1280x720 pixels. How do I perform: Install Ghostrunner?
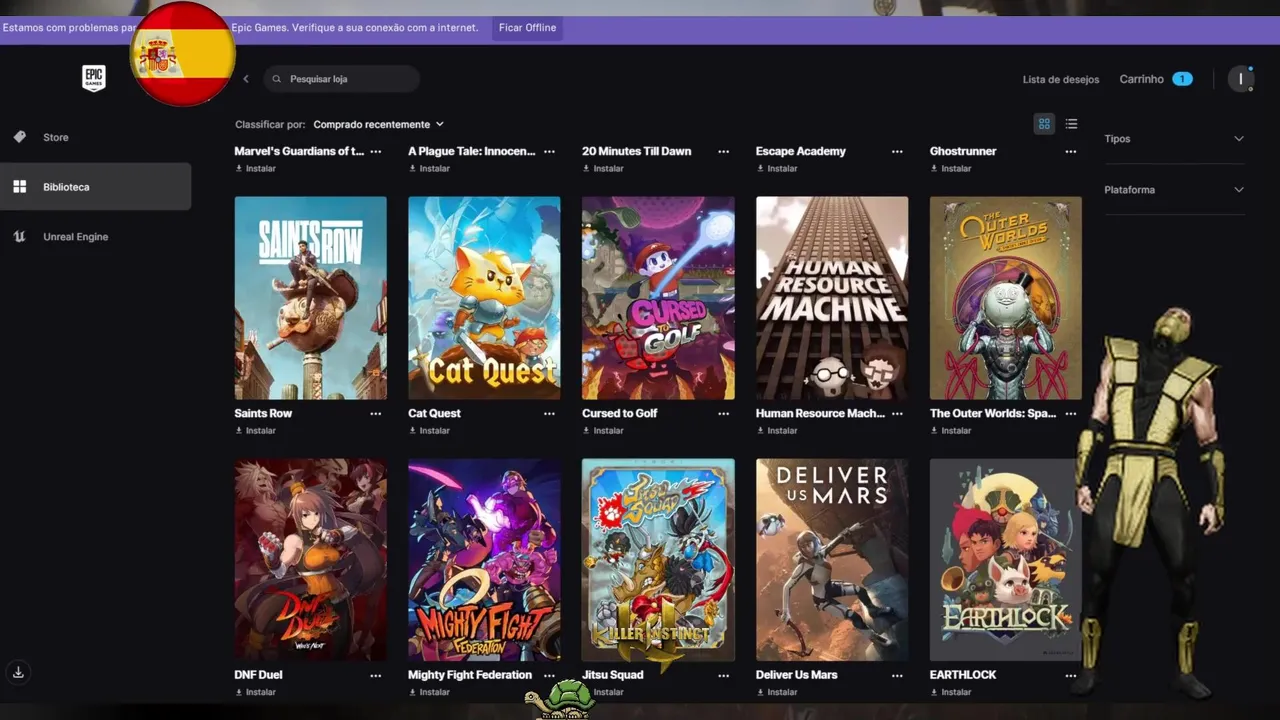(951, 169)
